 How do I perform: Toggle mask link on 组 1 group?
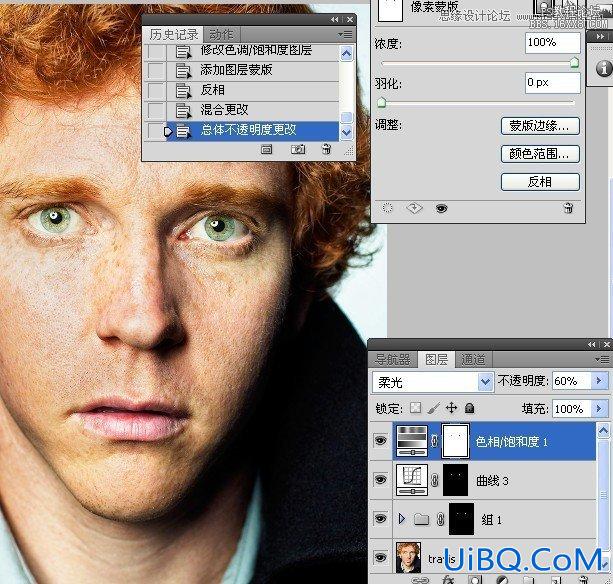point(441,519)
